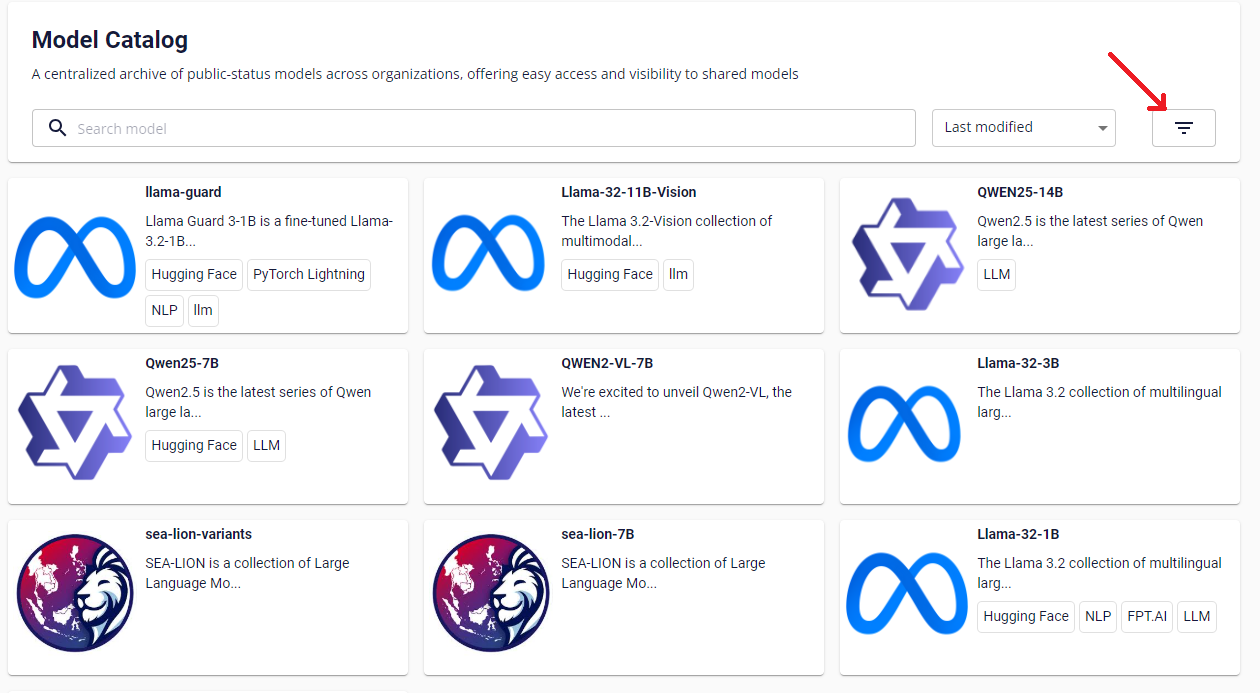Select the Hugging Face tag on Qwen25-7B
The image size is (1260, 693).
coord(195,446)
